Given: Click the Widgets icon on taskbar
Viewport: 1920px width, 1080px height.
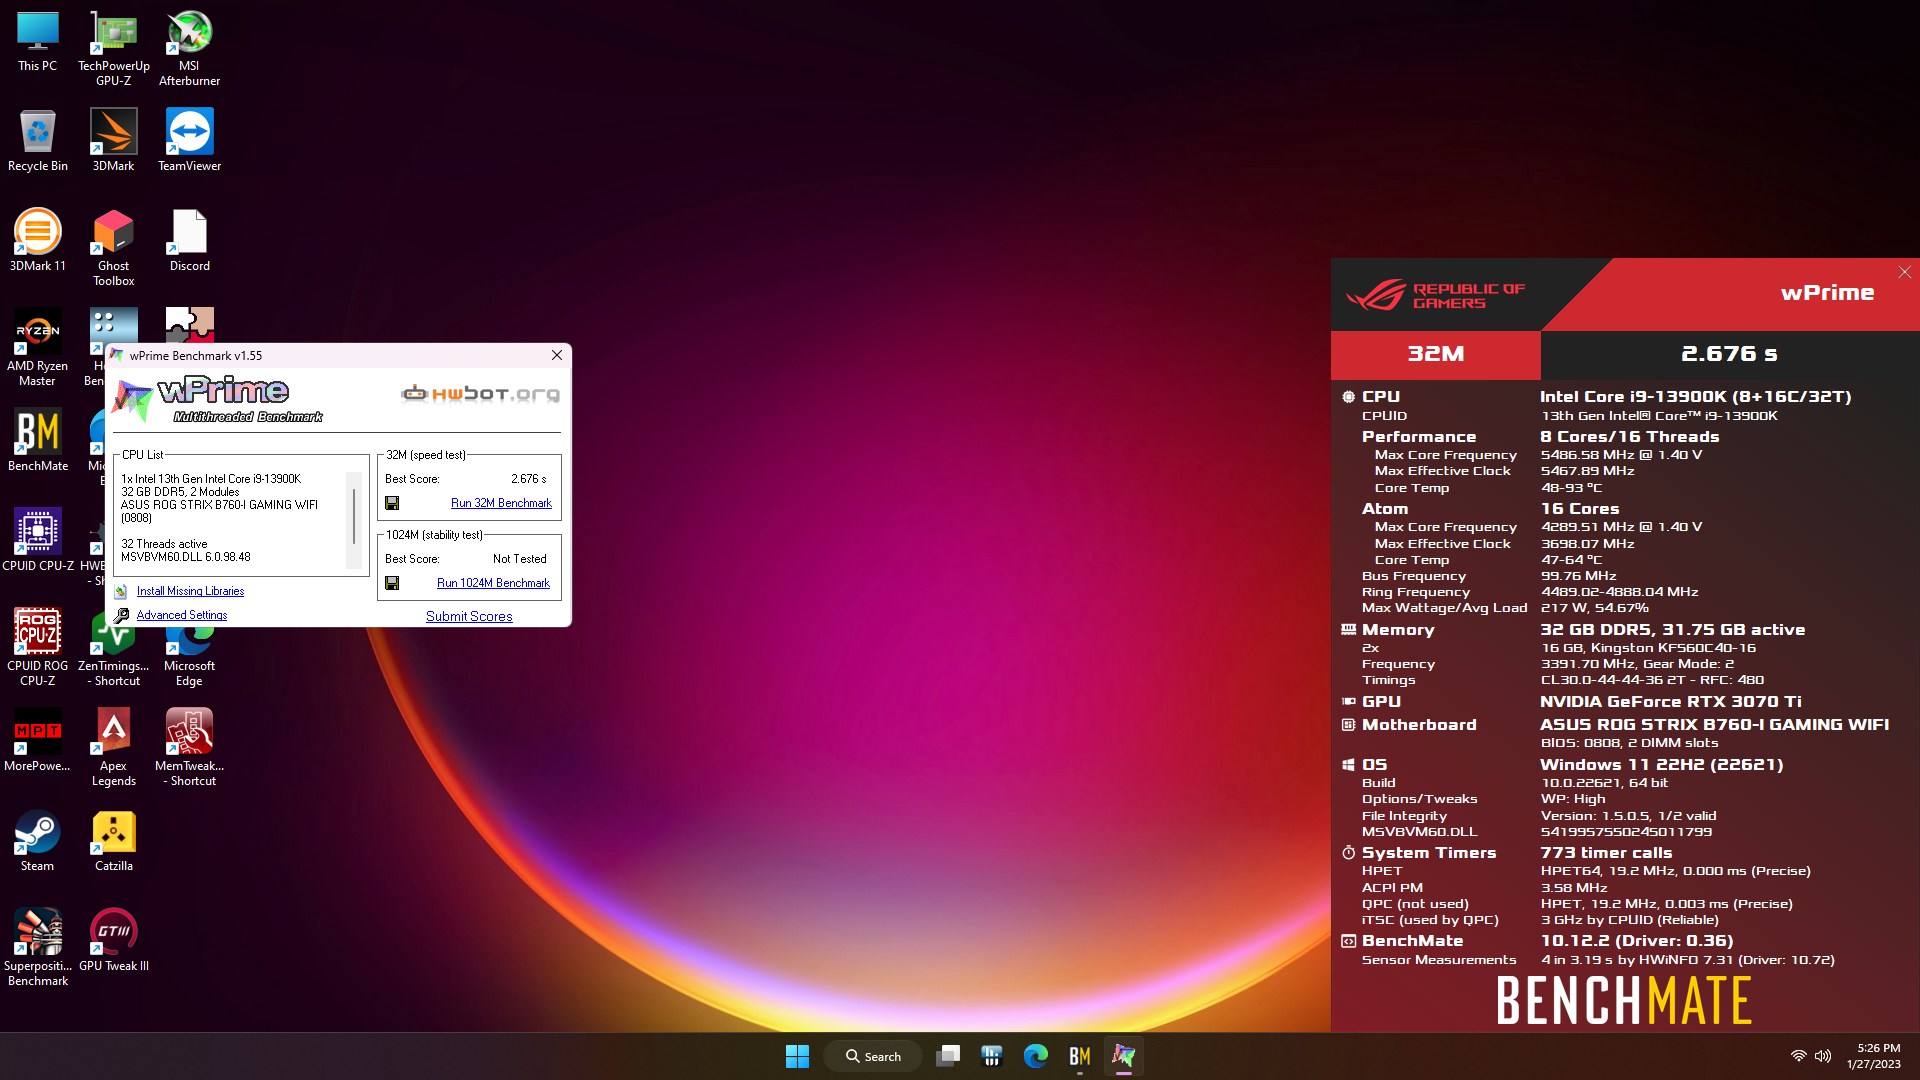Looking at the screenshot, I should tap(992, 1056).
